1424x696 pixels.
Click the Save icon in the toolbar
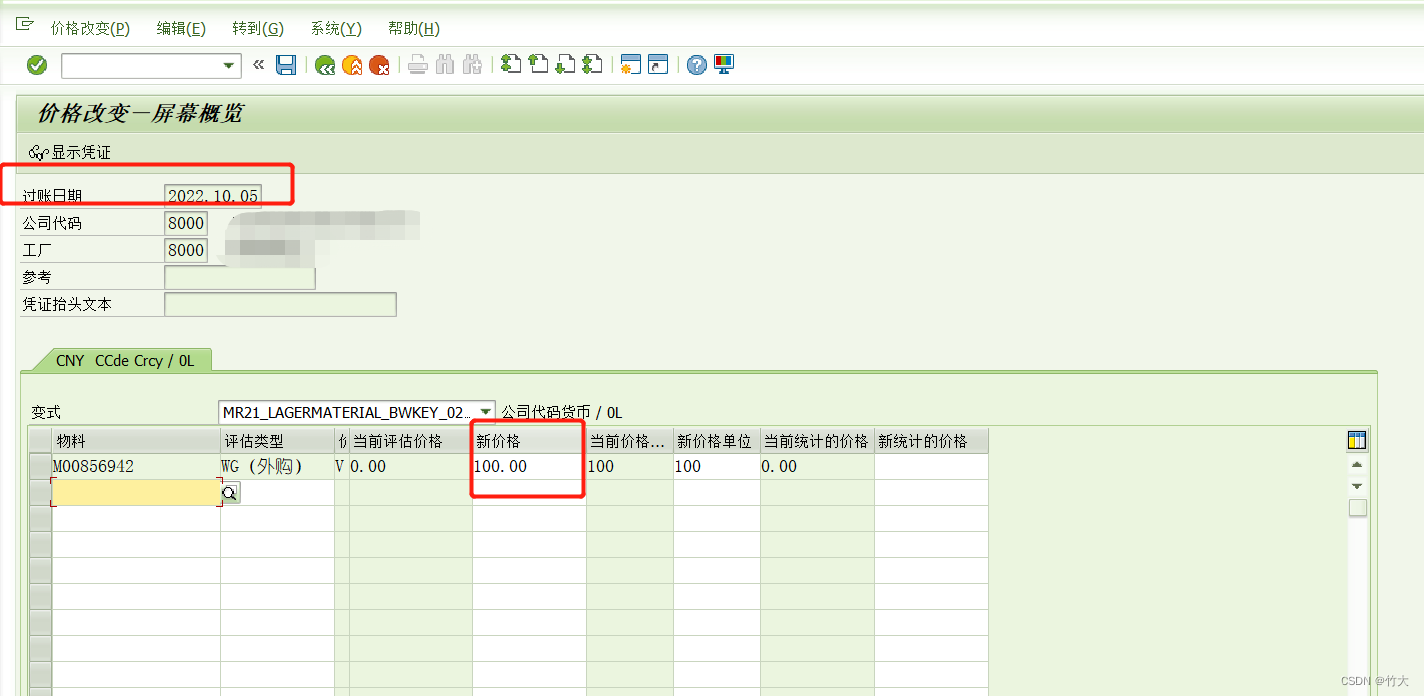point(286,64)
